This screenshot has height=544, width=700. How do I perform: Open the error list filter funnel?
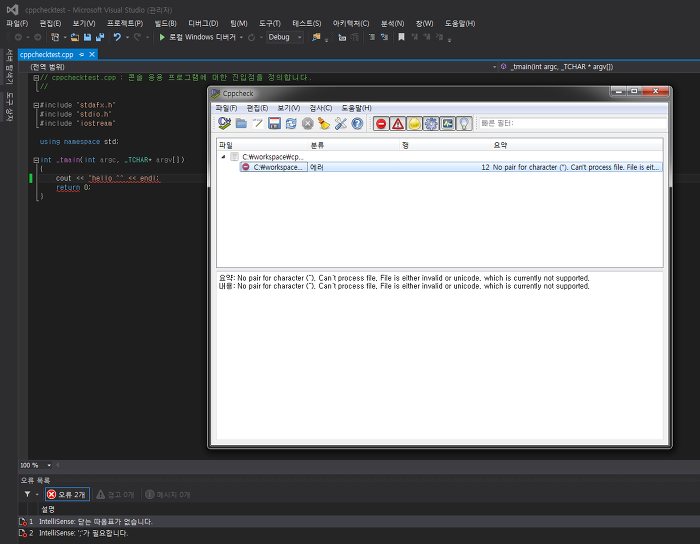click(x=27, y=494)
